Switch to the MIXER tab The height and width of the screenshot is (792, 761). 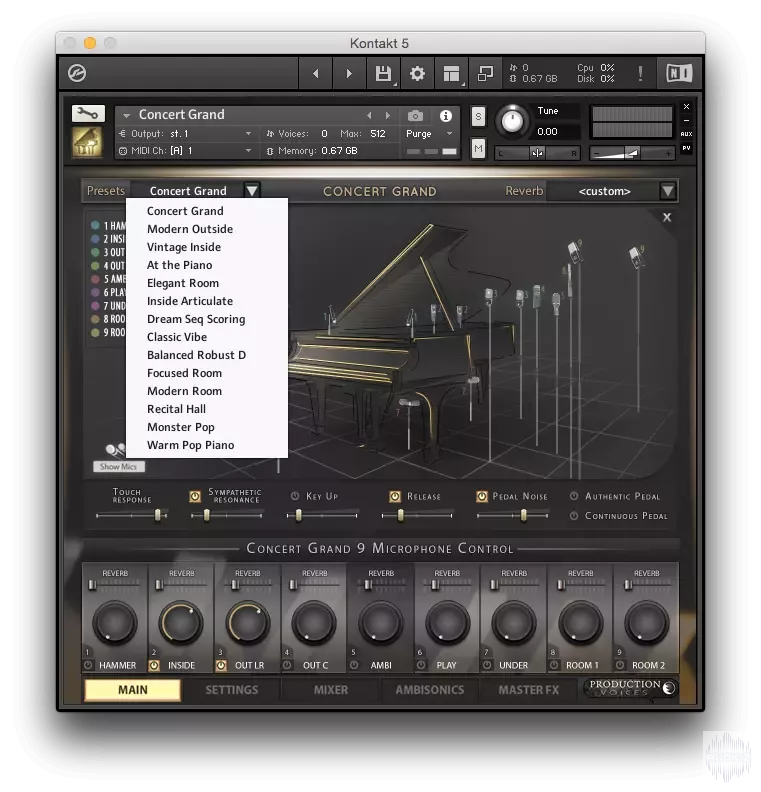(x=331, y=690)
